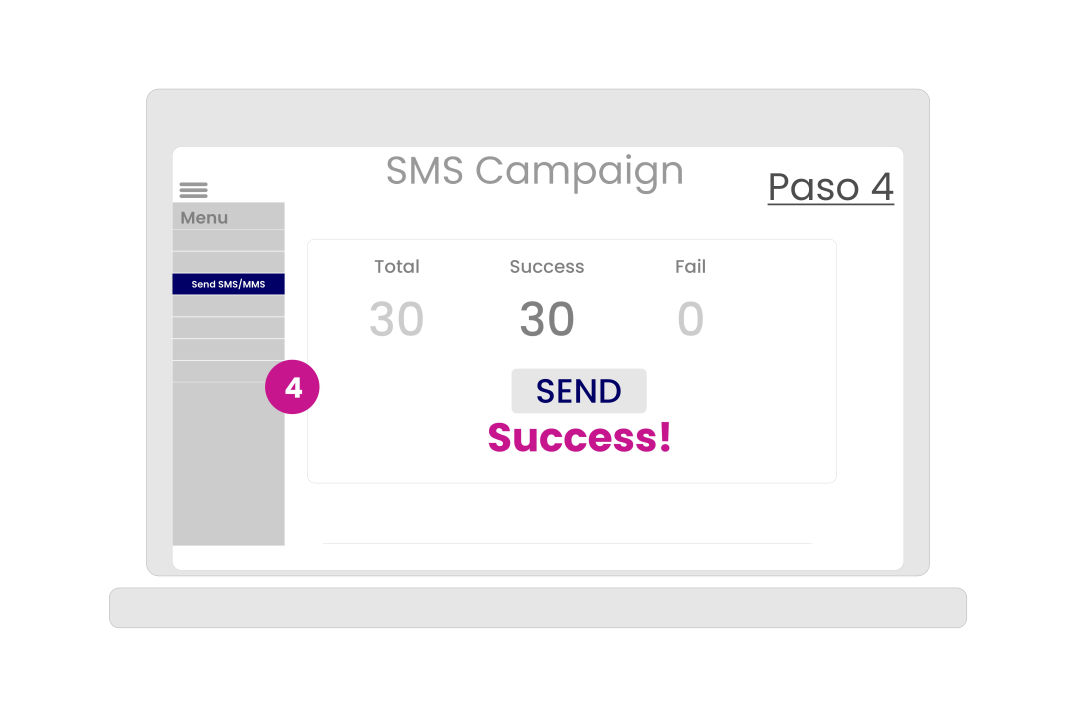Click the magenta step 4 badge
Screen dimensions: 1076x717
[292, 387]
